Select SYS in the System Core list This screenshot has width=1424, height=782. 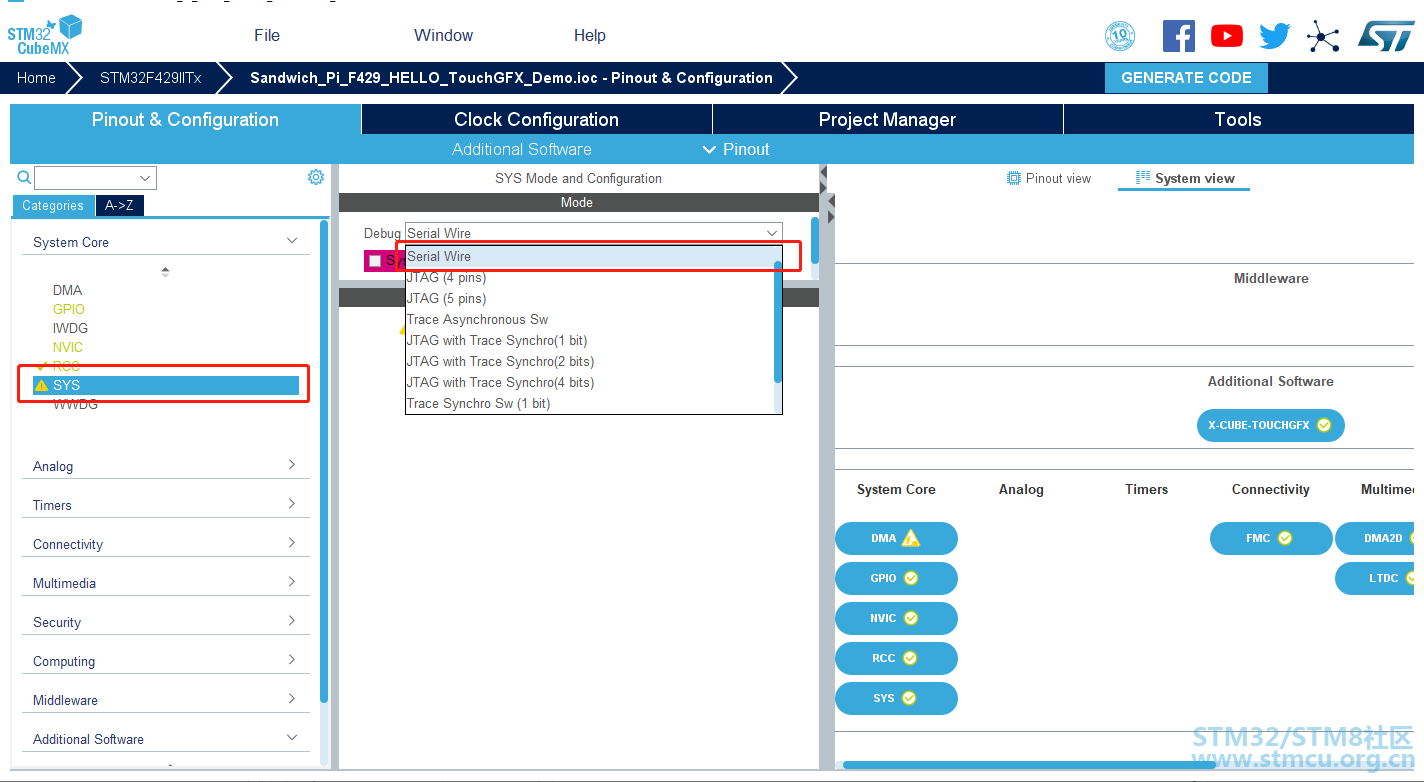click(166, 385)
